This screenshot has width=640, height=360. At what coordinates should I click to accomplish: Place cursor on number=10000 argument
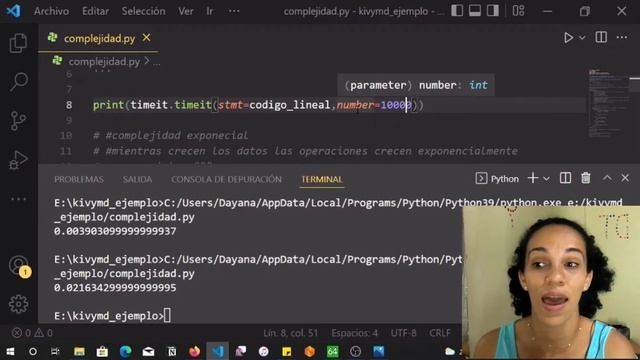(x=374, y=105)
